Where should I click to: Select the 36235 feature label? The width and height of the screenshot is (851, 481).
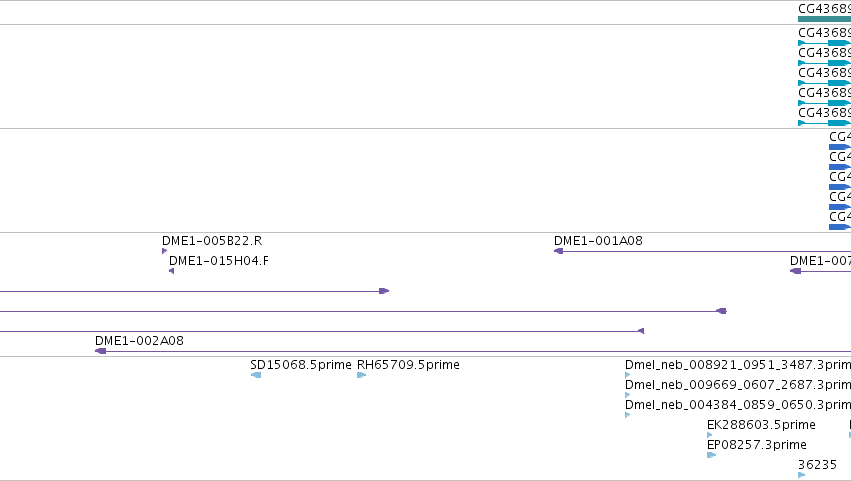click(817, 465)
